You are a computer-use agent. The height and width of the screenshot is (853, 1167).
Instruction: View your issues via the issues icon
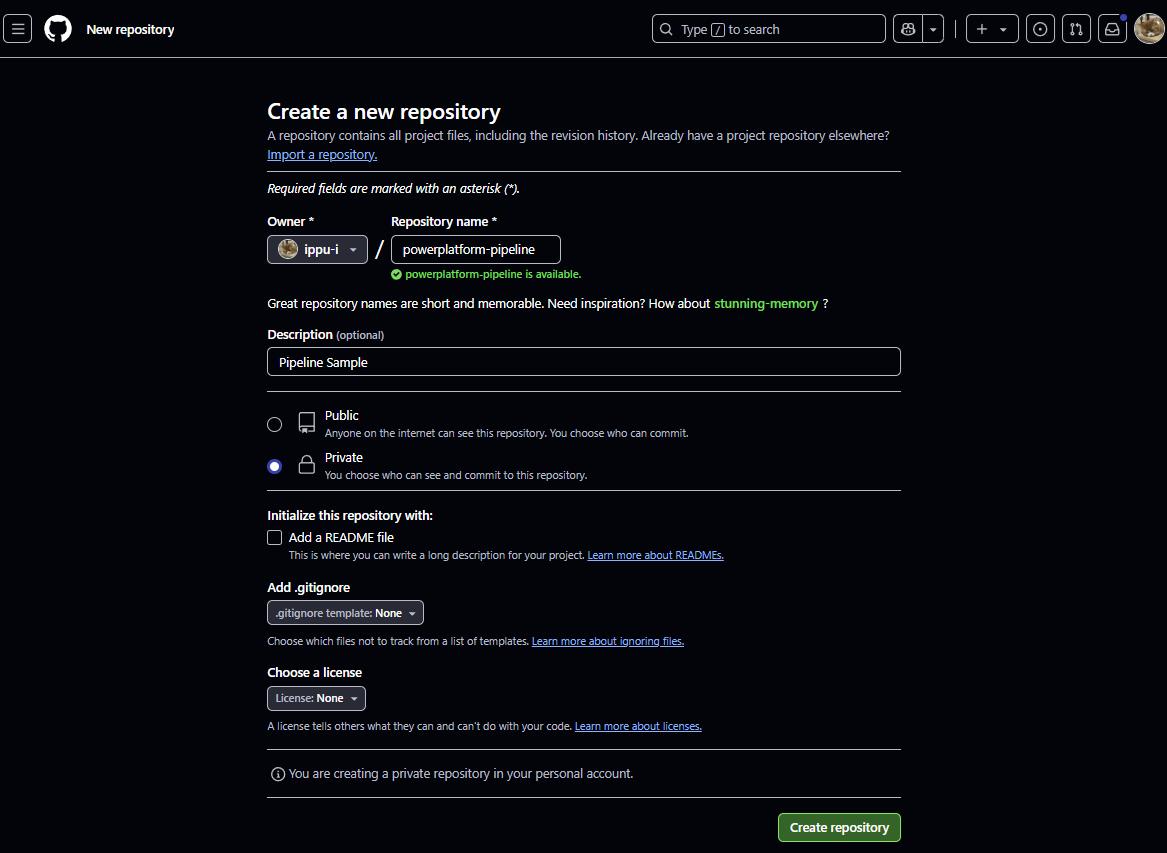click(1040, 28)
